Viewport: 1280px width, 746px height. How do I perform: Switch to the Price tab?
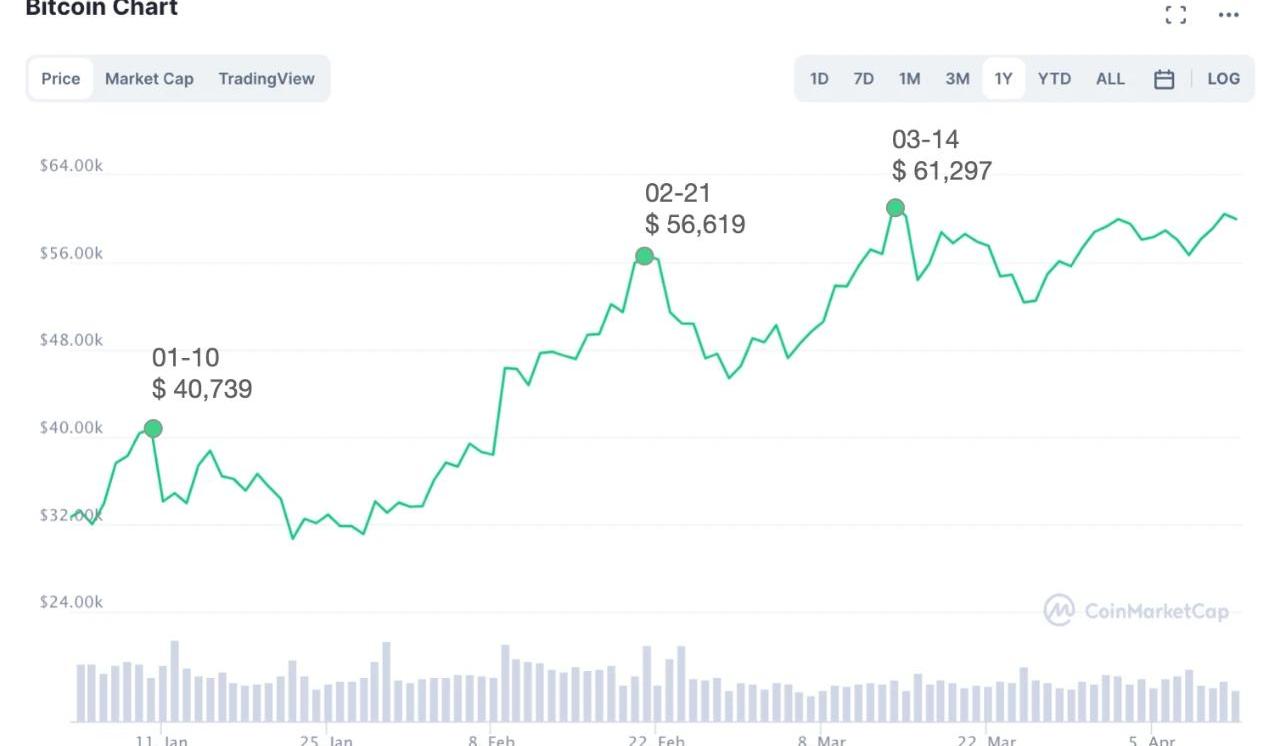[x=61, y=79]
